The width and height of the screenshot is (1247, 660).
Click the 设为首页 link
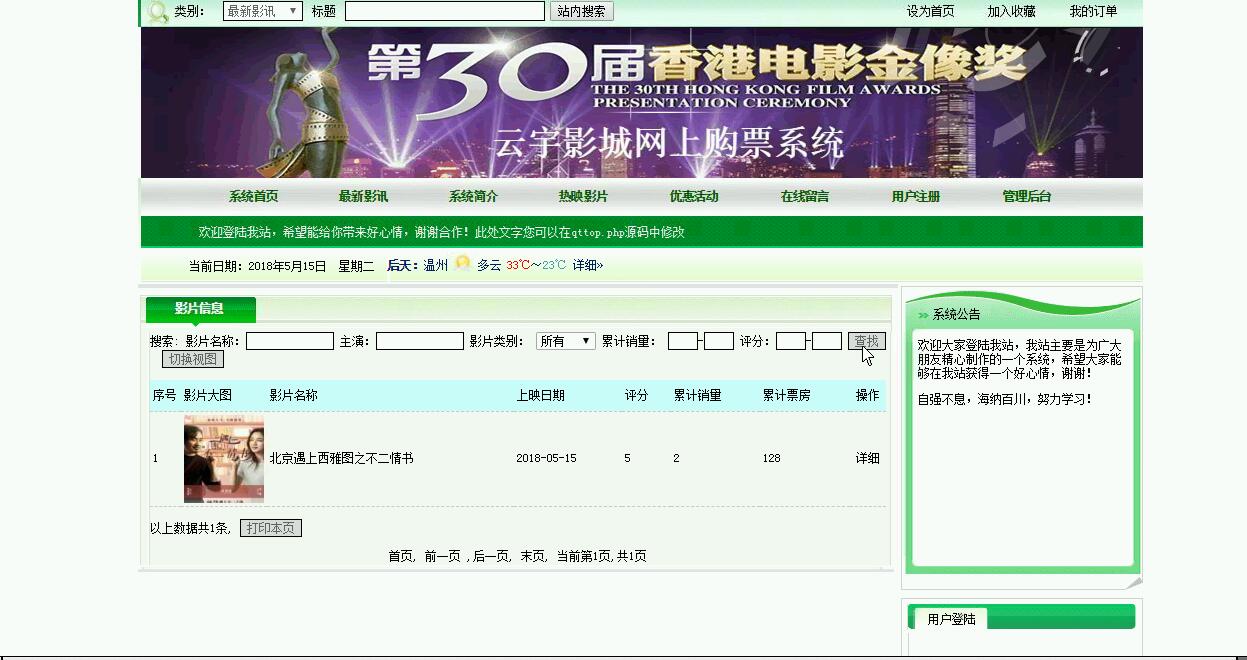(x=930, y=11)
